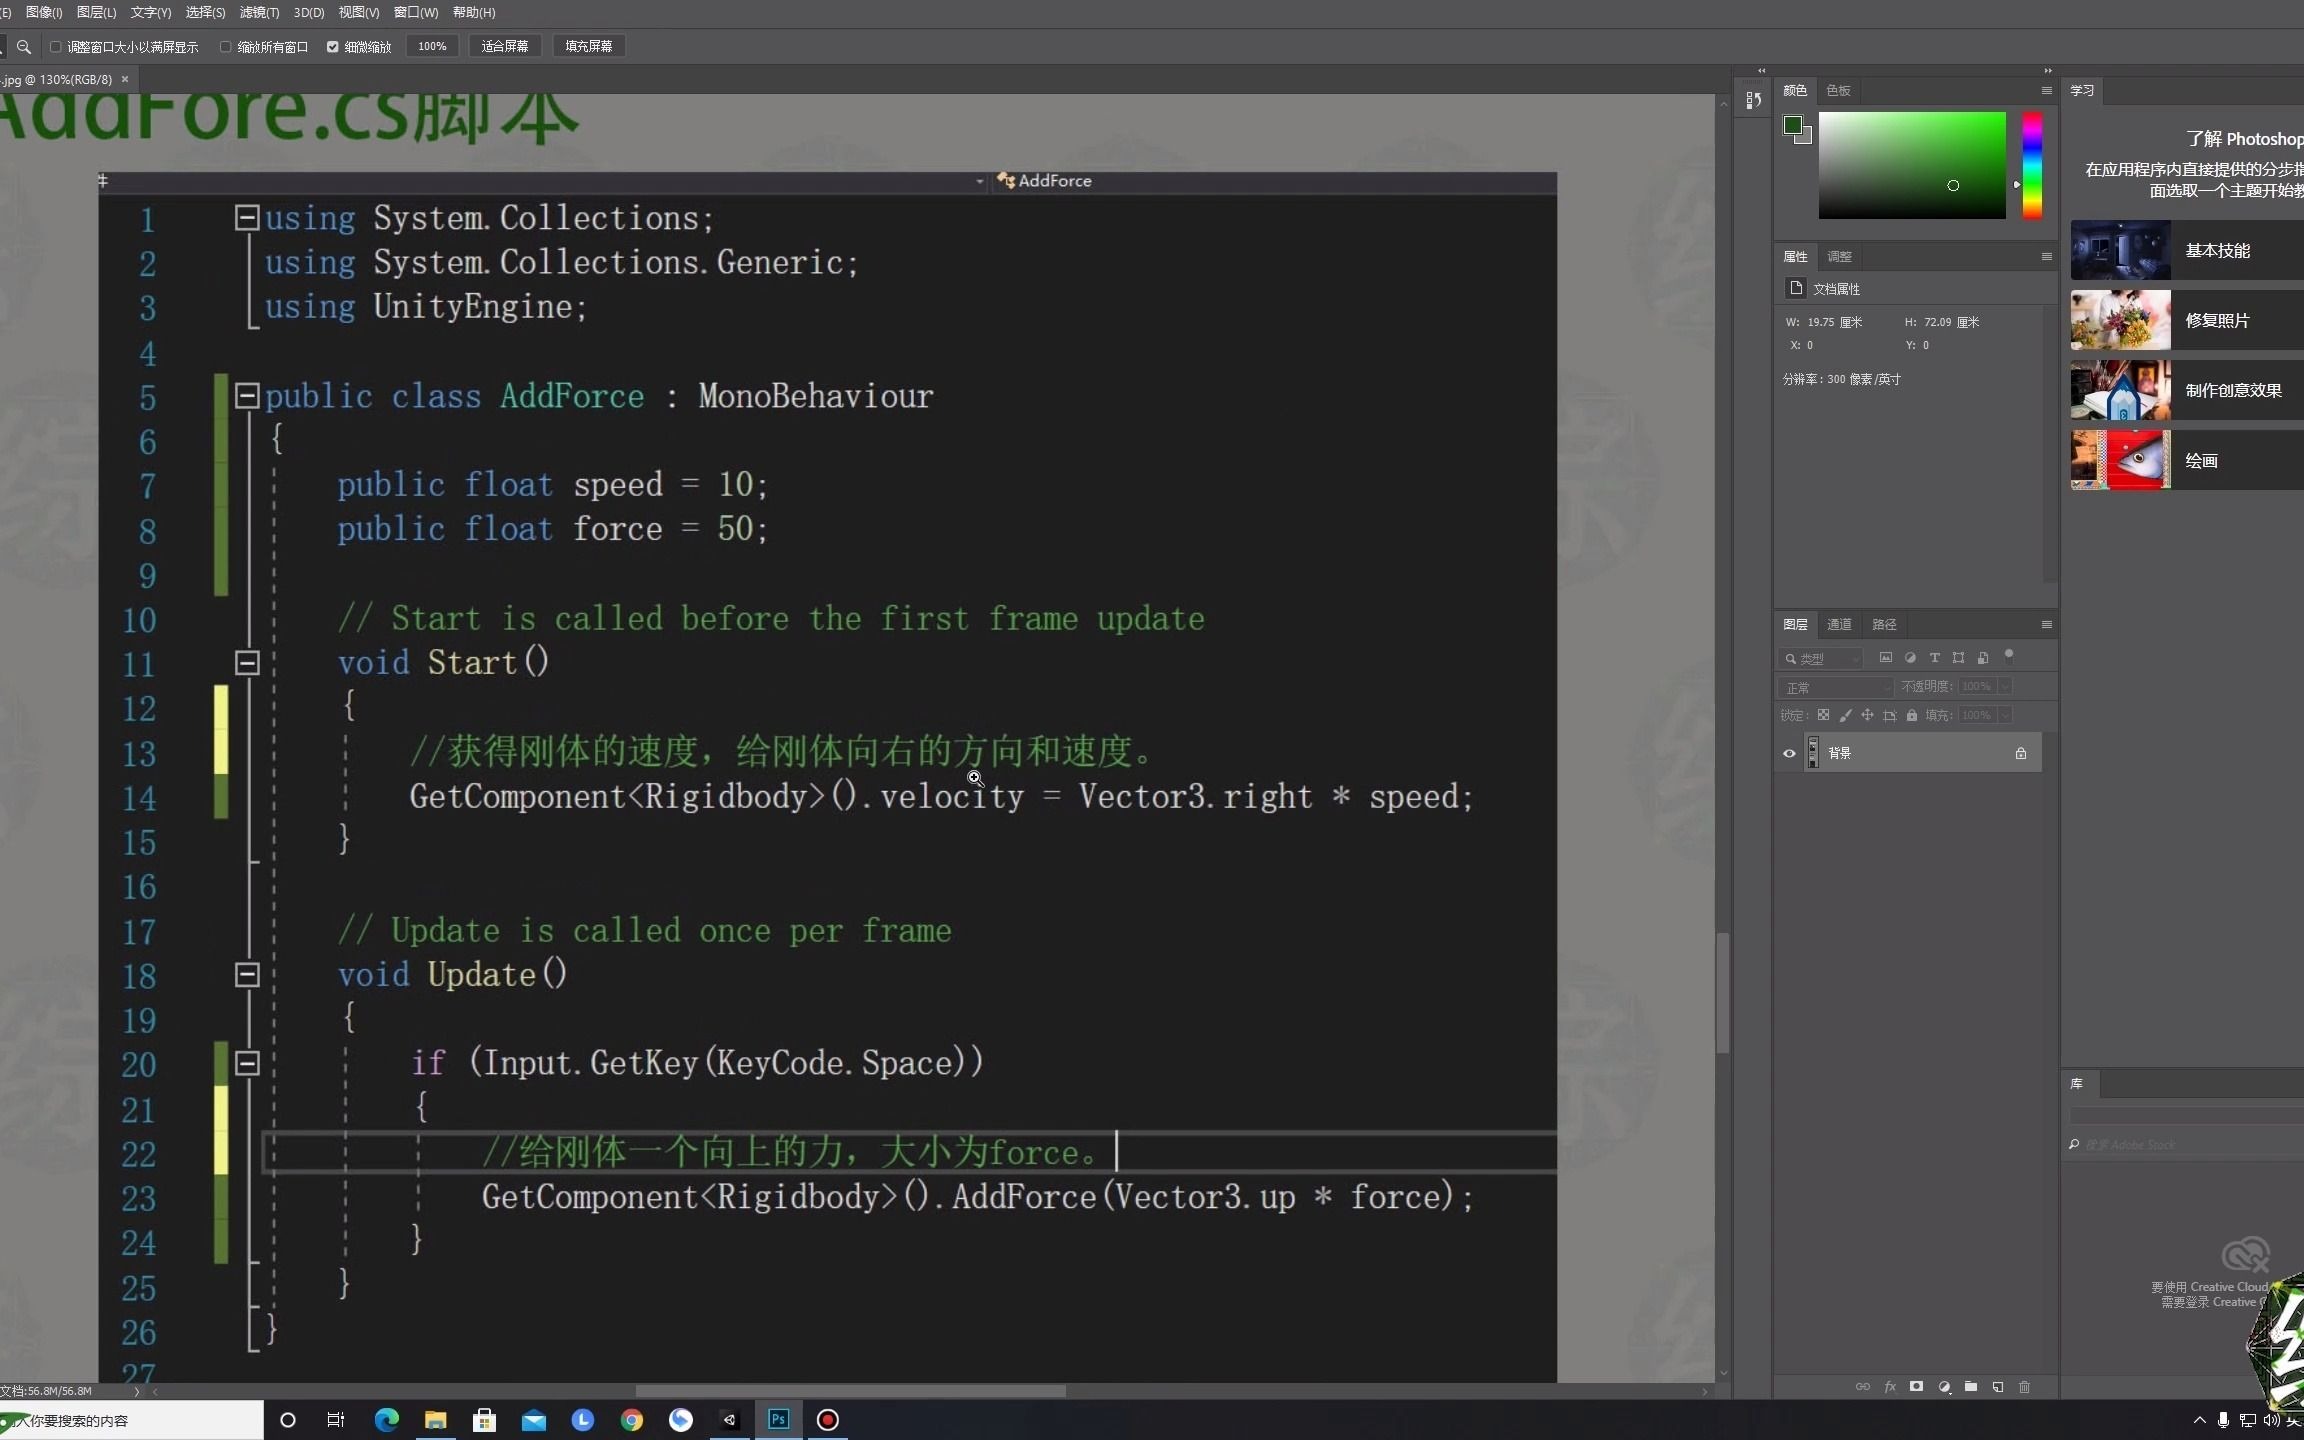Hide the 背景 layer with eye icon
The width and height of the screenshot is (2304, 1440).
click(1790, 753)
